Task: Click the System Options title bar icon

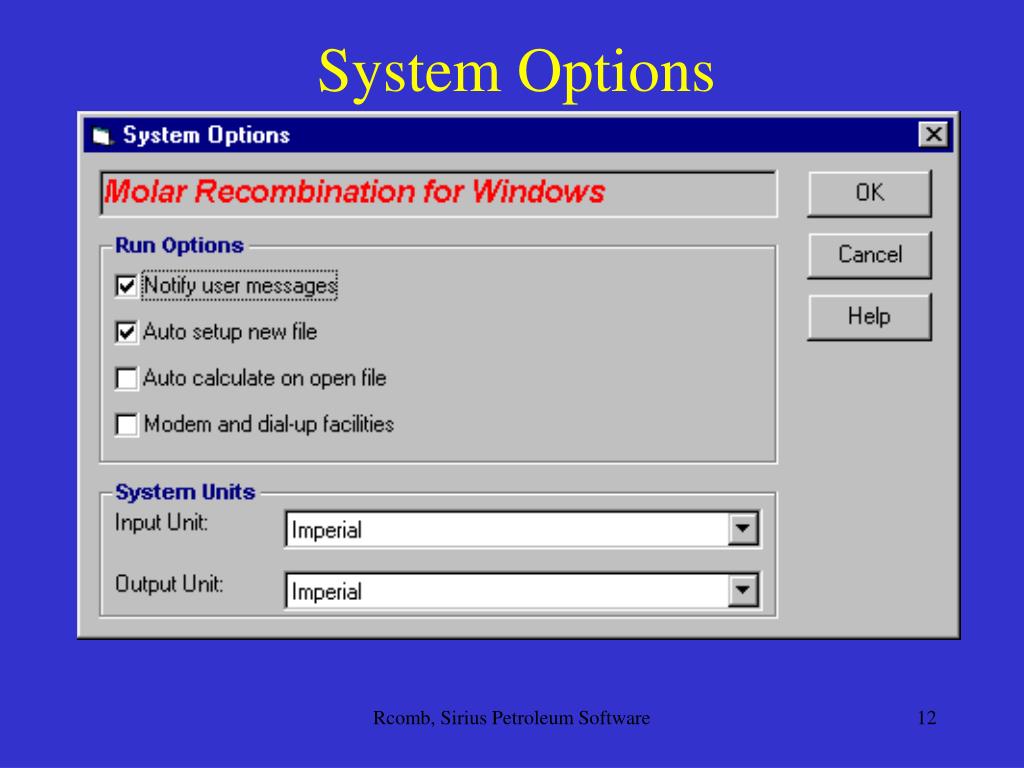Action: click(103, 136)
